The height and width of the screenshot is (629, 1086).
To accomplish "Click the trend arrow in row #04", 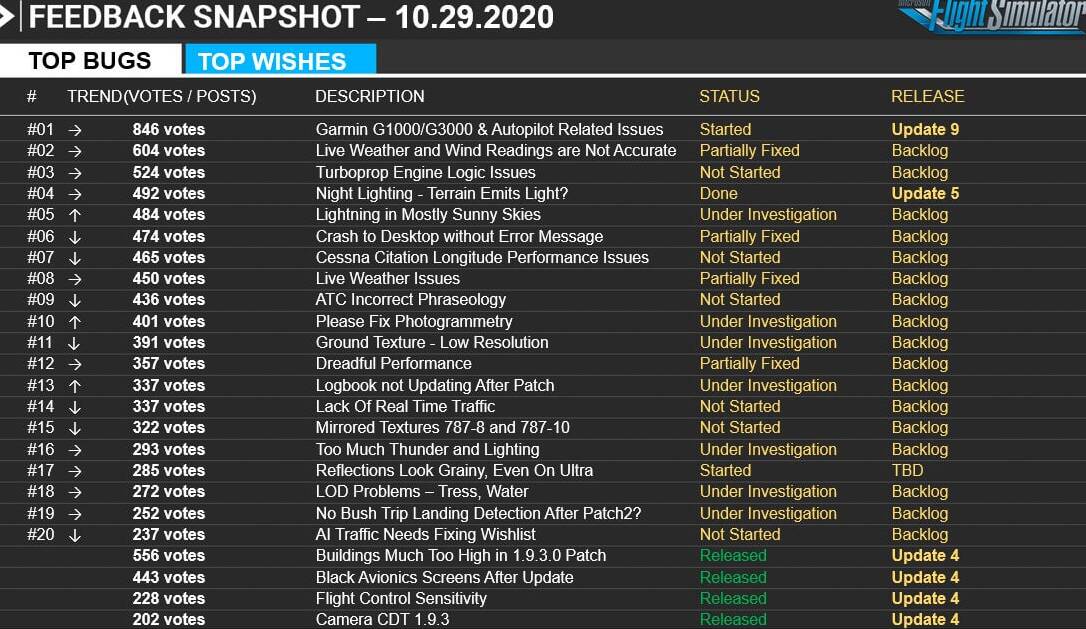I will (75, 194).
